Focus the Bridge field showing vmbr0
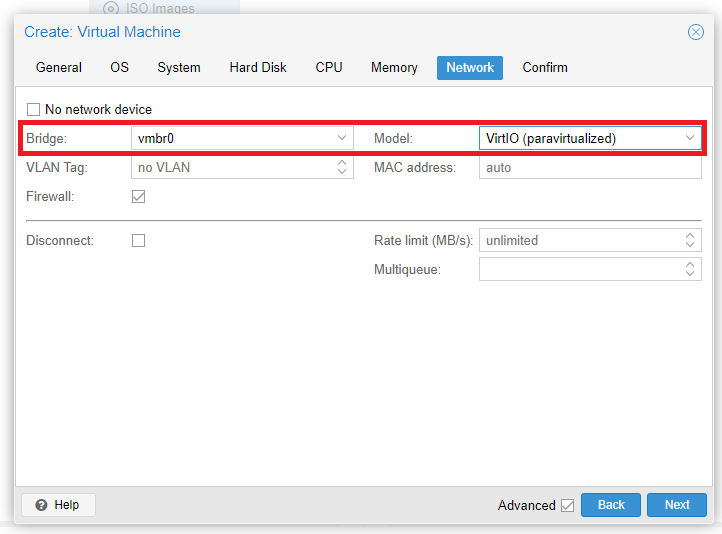This screenshot has width=722, height=534. pyautogui.click(x=242, y=138)
